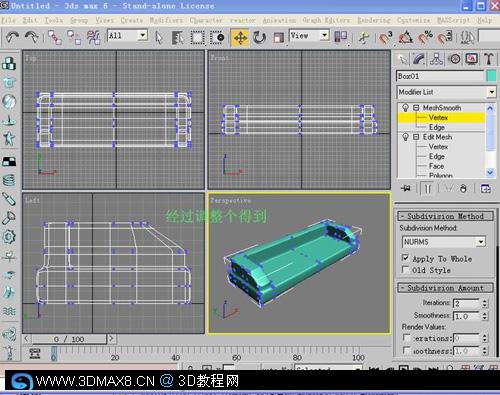Collapse the Edit Mesh sub-object tree
This screenshot has width=500, height=395.
click(x=416, y=137)
